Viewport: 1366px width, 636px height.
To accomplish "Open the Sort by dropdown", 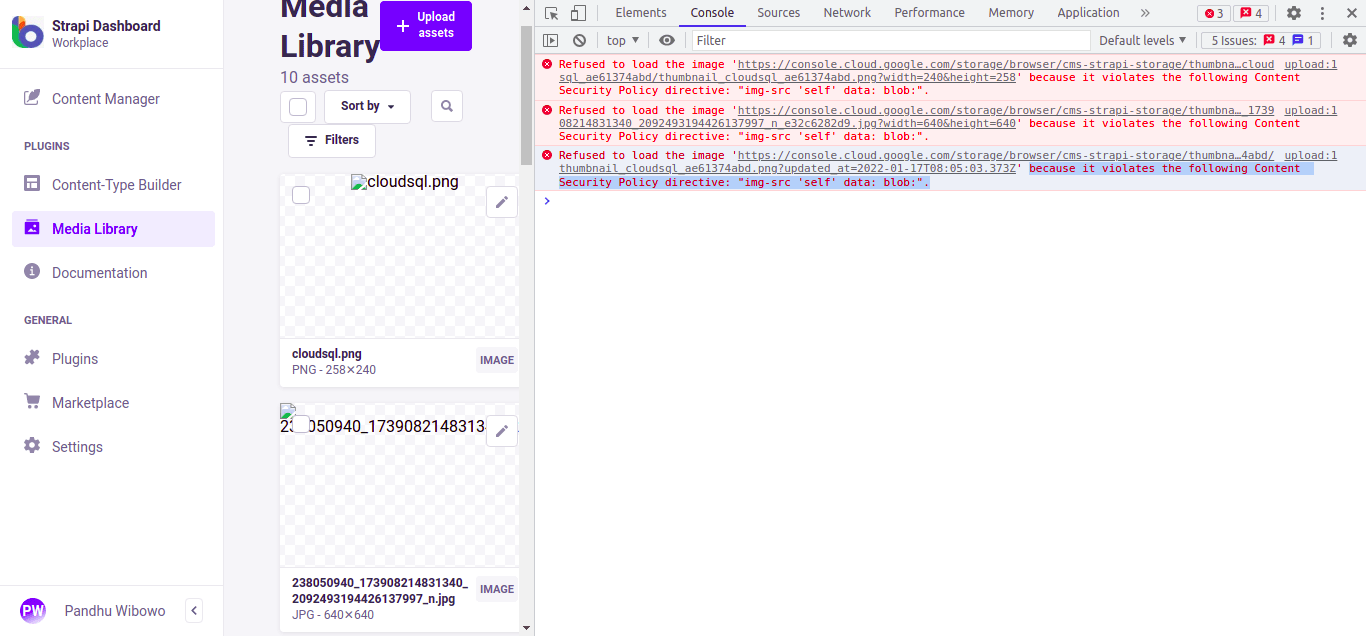I will tap(366, 105).
